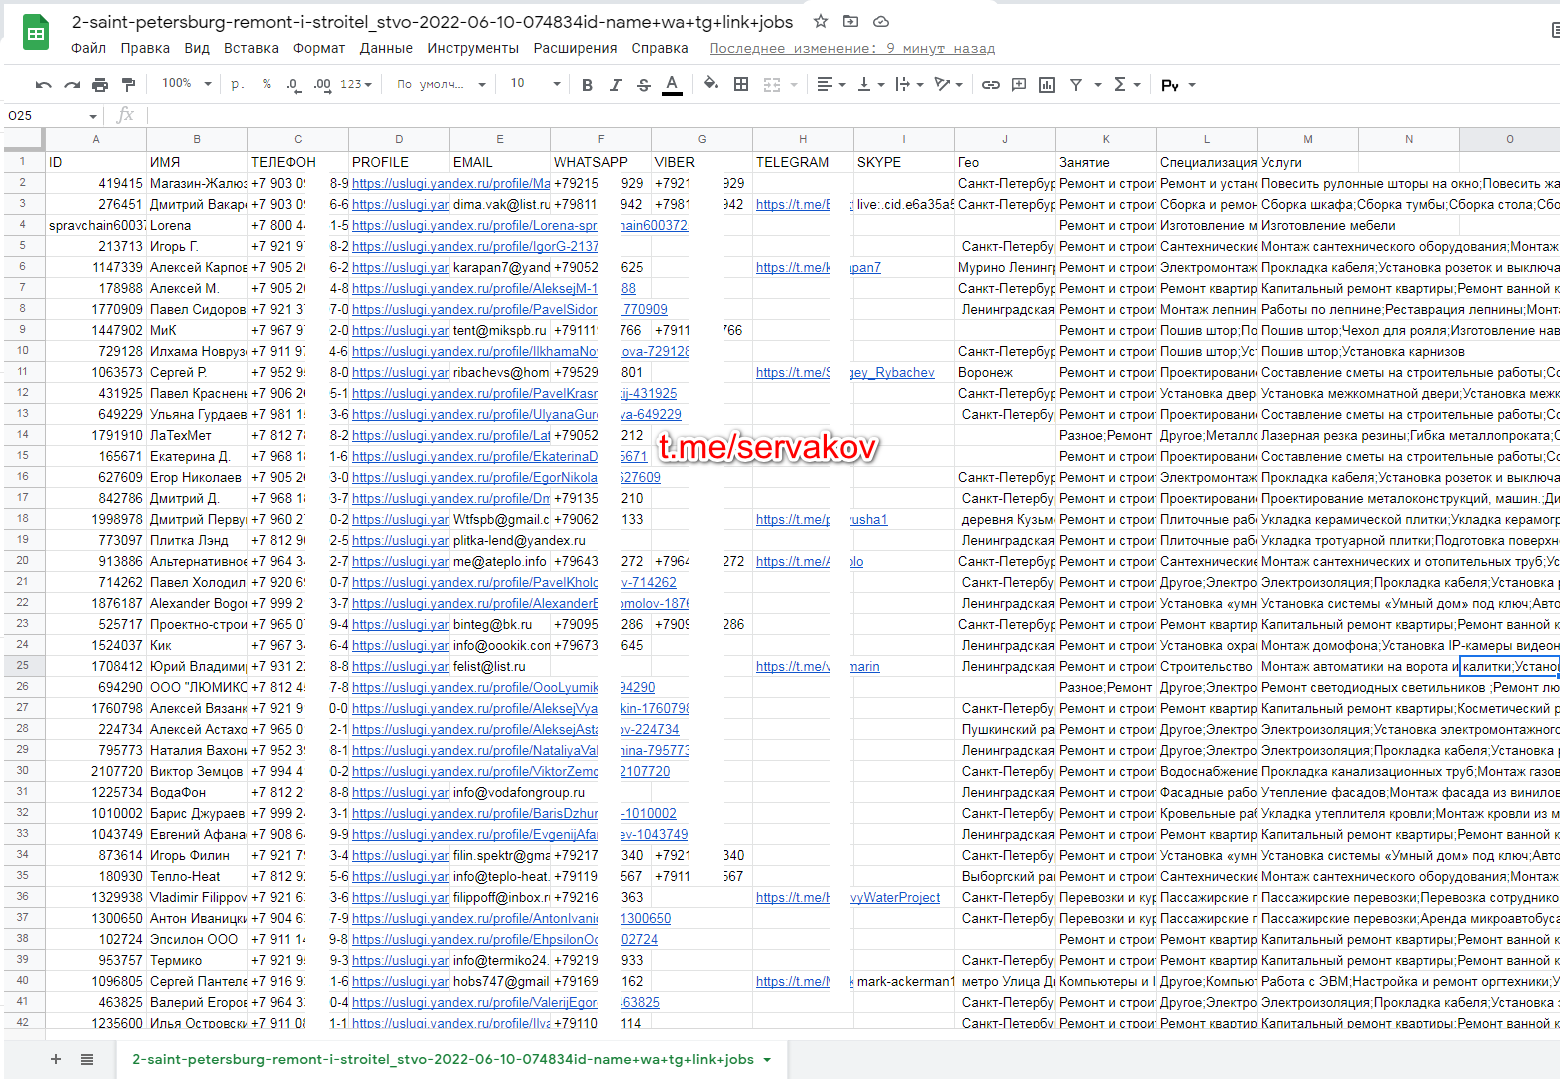The height and width of the screenshot is (1079, 1560).
Task: Toggle strikethrough formatting
Action: click(643, 85)
